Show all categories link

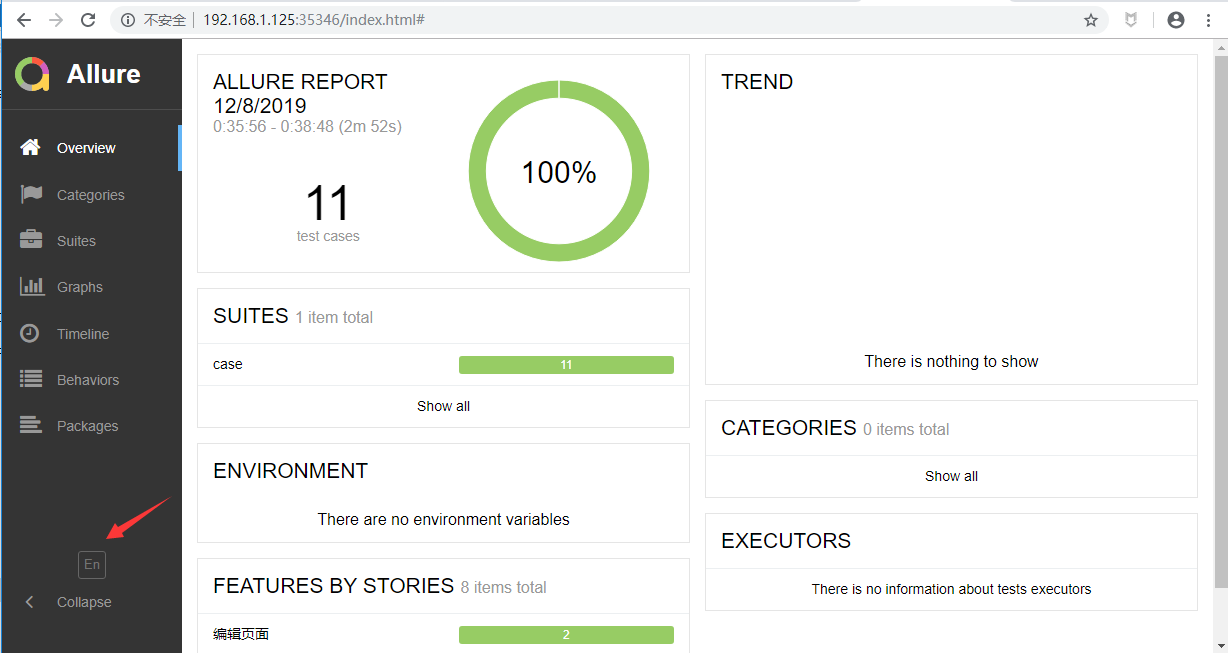coord(951,476)
